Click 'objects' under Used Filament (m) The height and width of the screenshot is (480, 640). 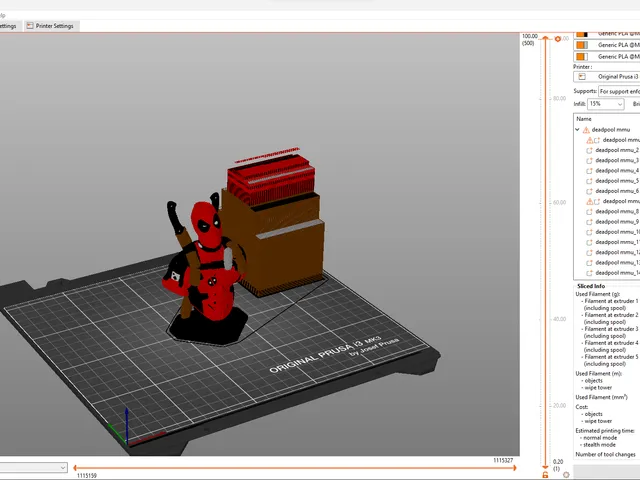[x=593, y=380]
